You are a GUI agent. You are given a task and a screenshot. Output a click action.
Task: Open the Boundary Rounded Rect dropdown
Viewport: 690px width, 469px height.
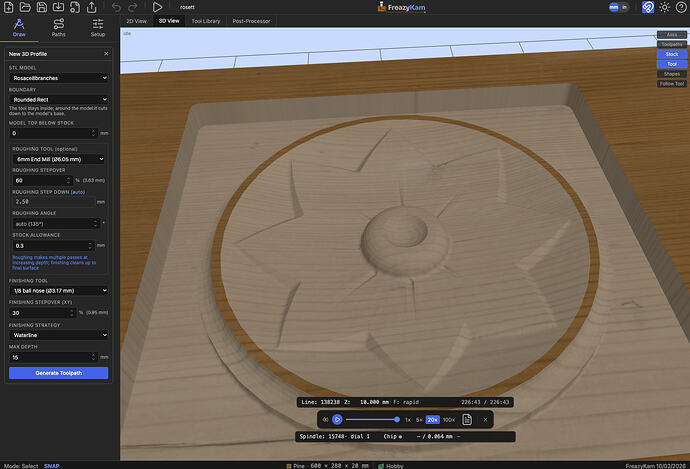point(59,99)
